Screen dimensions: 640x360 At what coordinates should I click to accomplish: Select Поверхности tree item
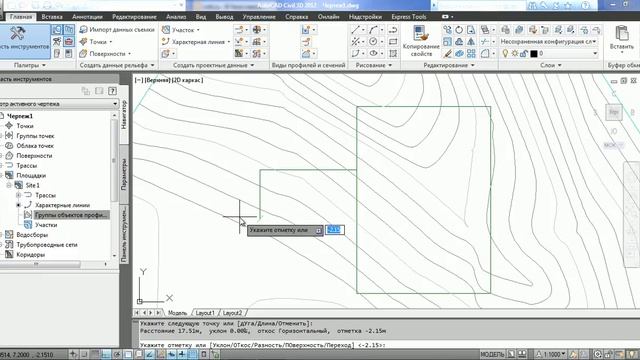coord(34,156)
